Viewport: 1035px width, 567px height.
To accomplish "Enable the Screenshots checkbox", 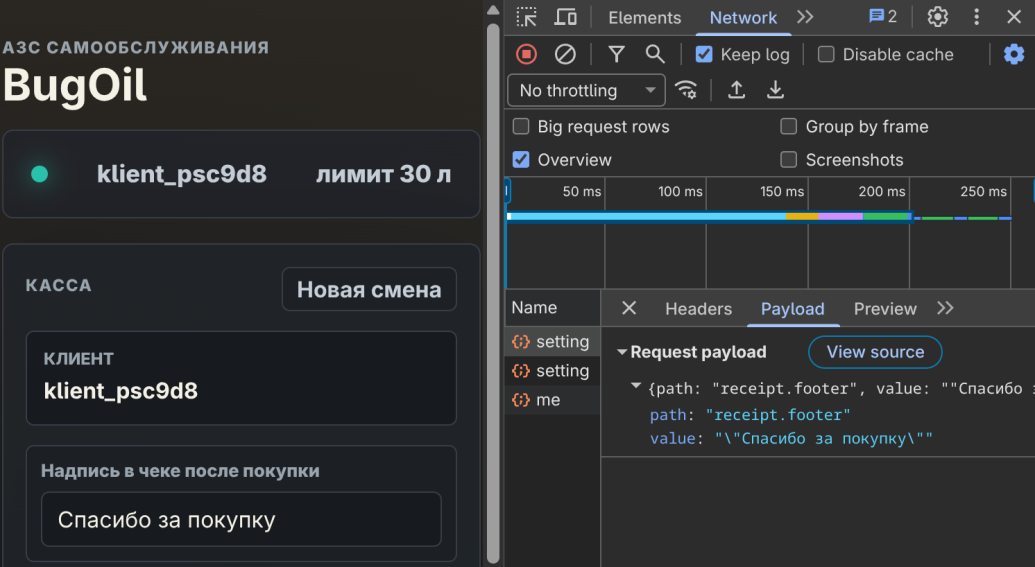I will (x=788, y=160).
